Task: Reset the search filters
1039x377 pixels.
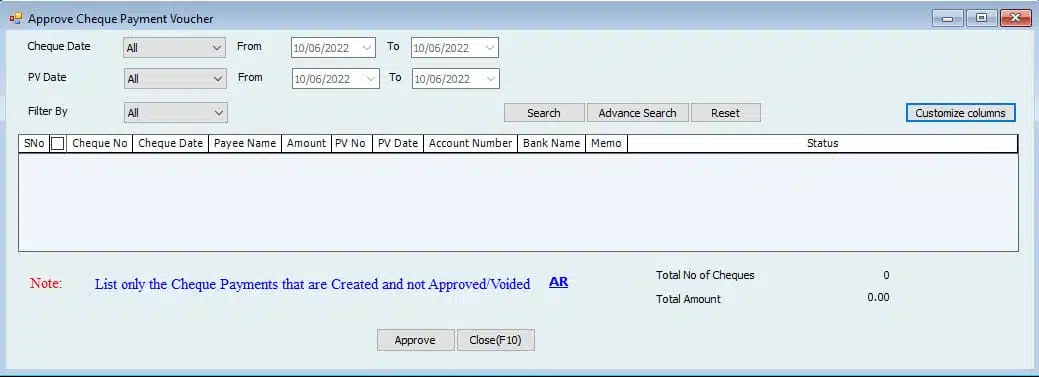Action: (726, 113)
